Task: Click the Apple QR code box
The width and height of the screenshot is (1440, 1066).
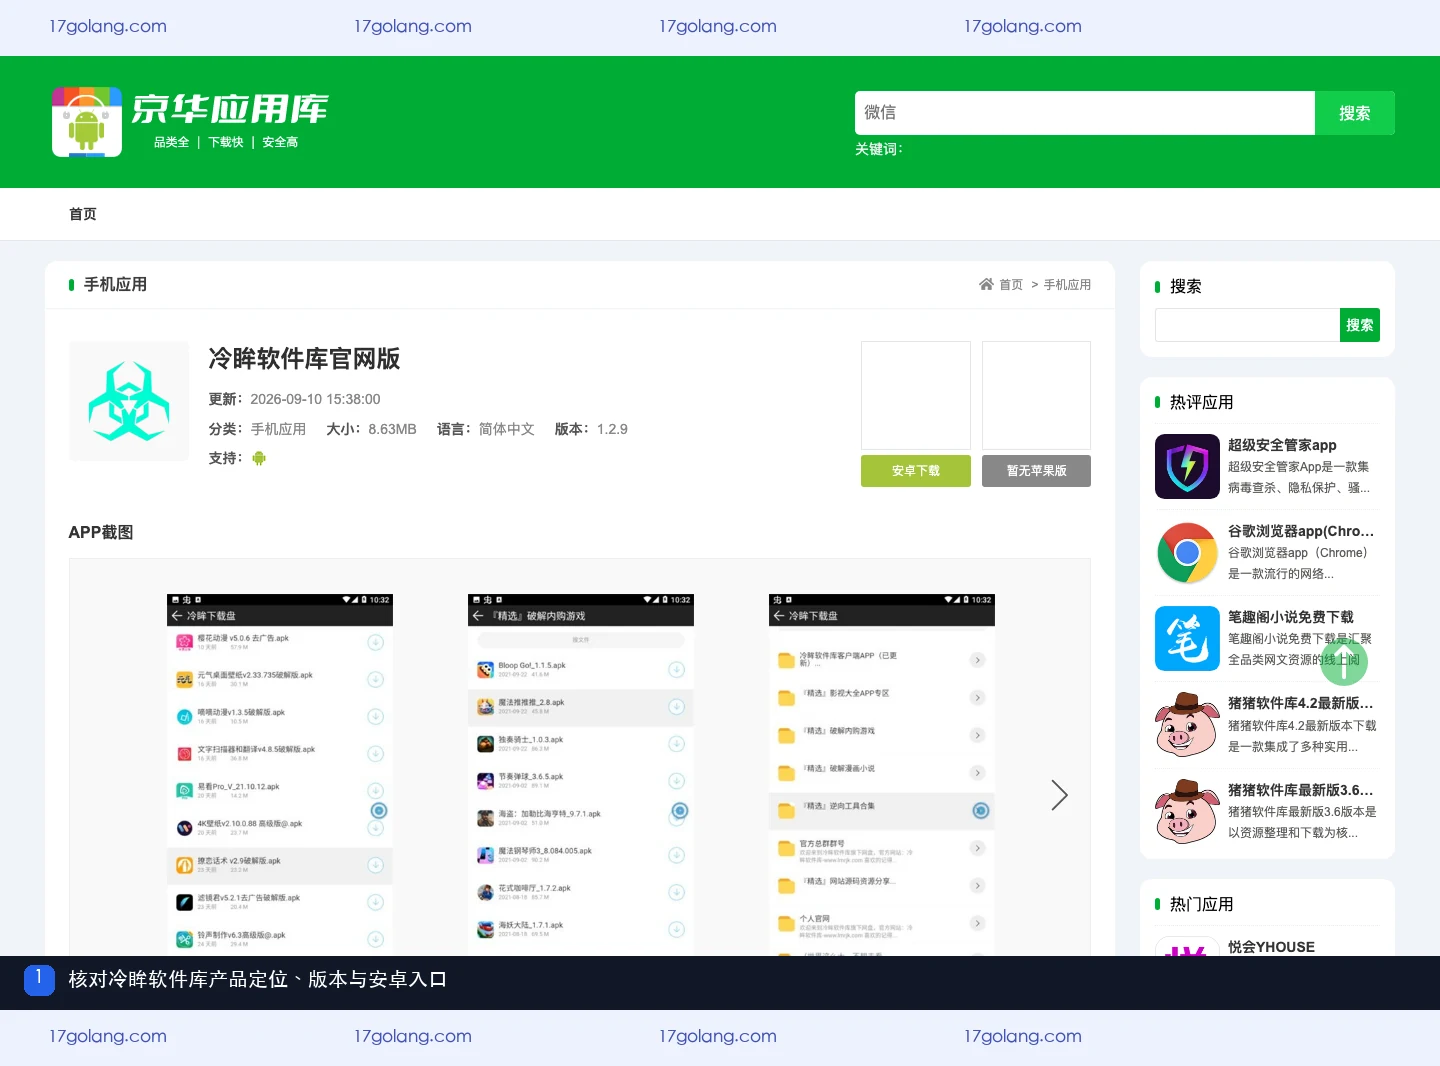Action: [x=1036, y=395]
